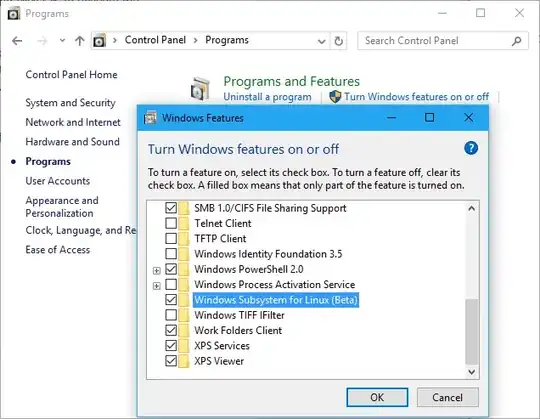Uncheck XPS Viewer checkbox
The width and height of the screenshot is (540, 419).
(171, 361)
